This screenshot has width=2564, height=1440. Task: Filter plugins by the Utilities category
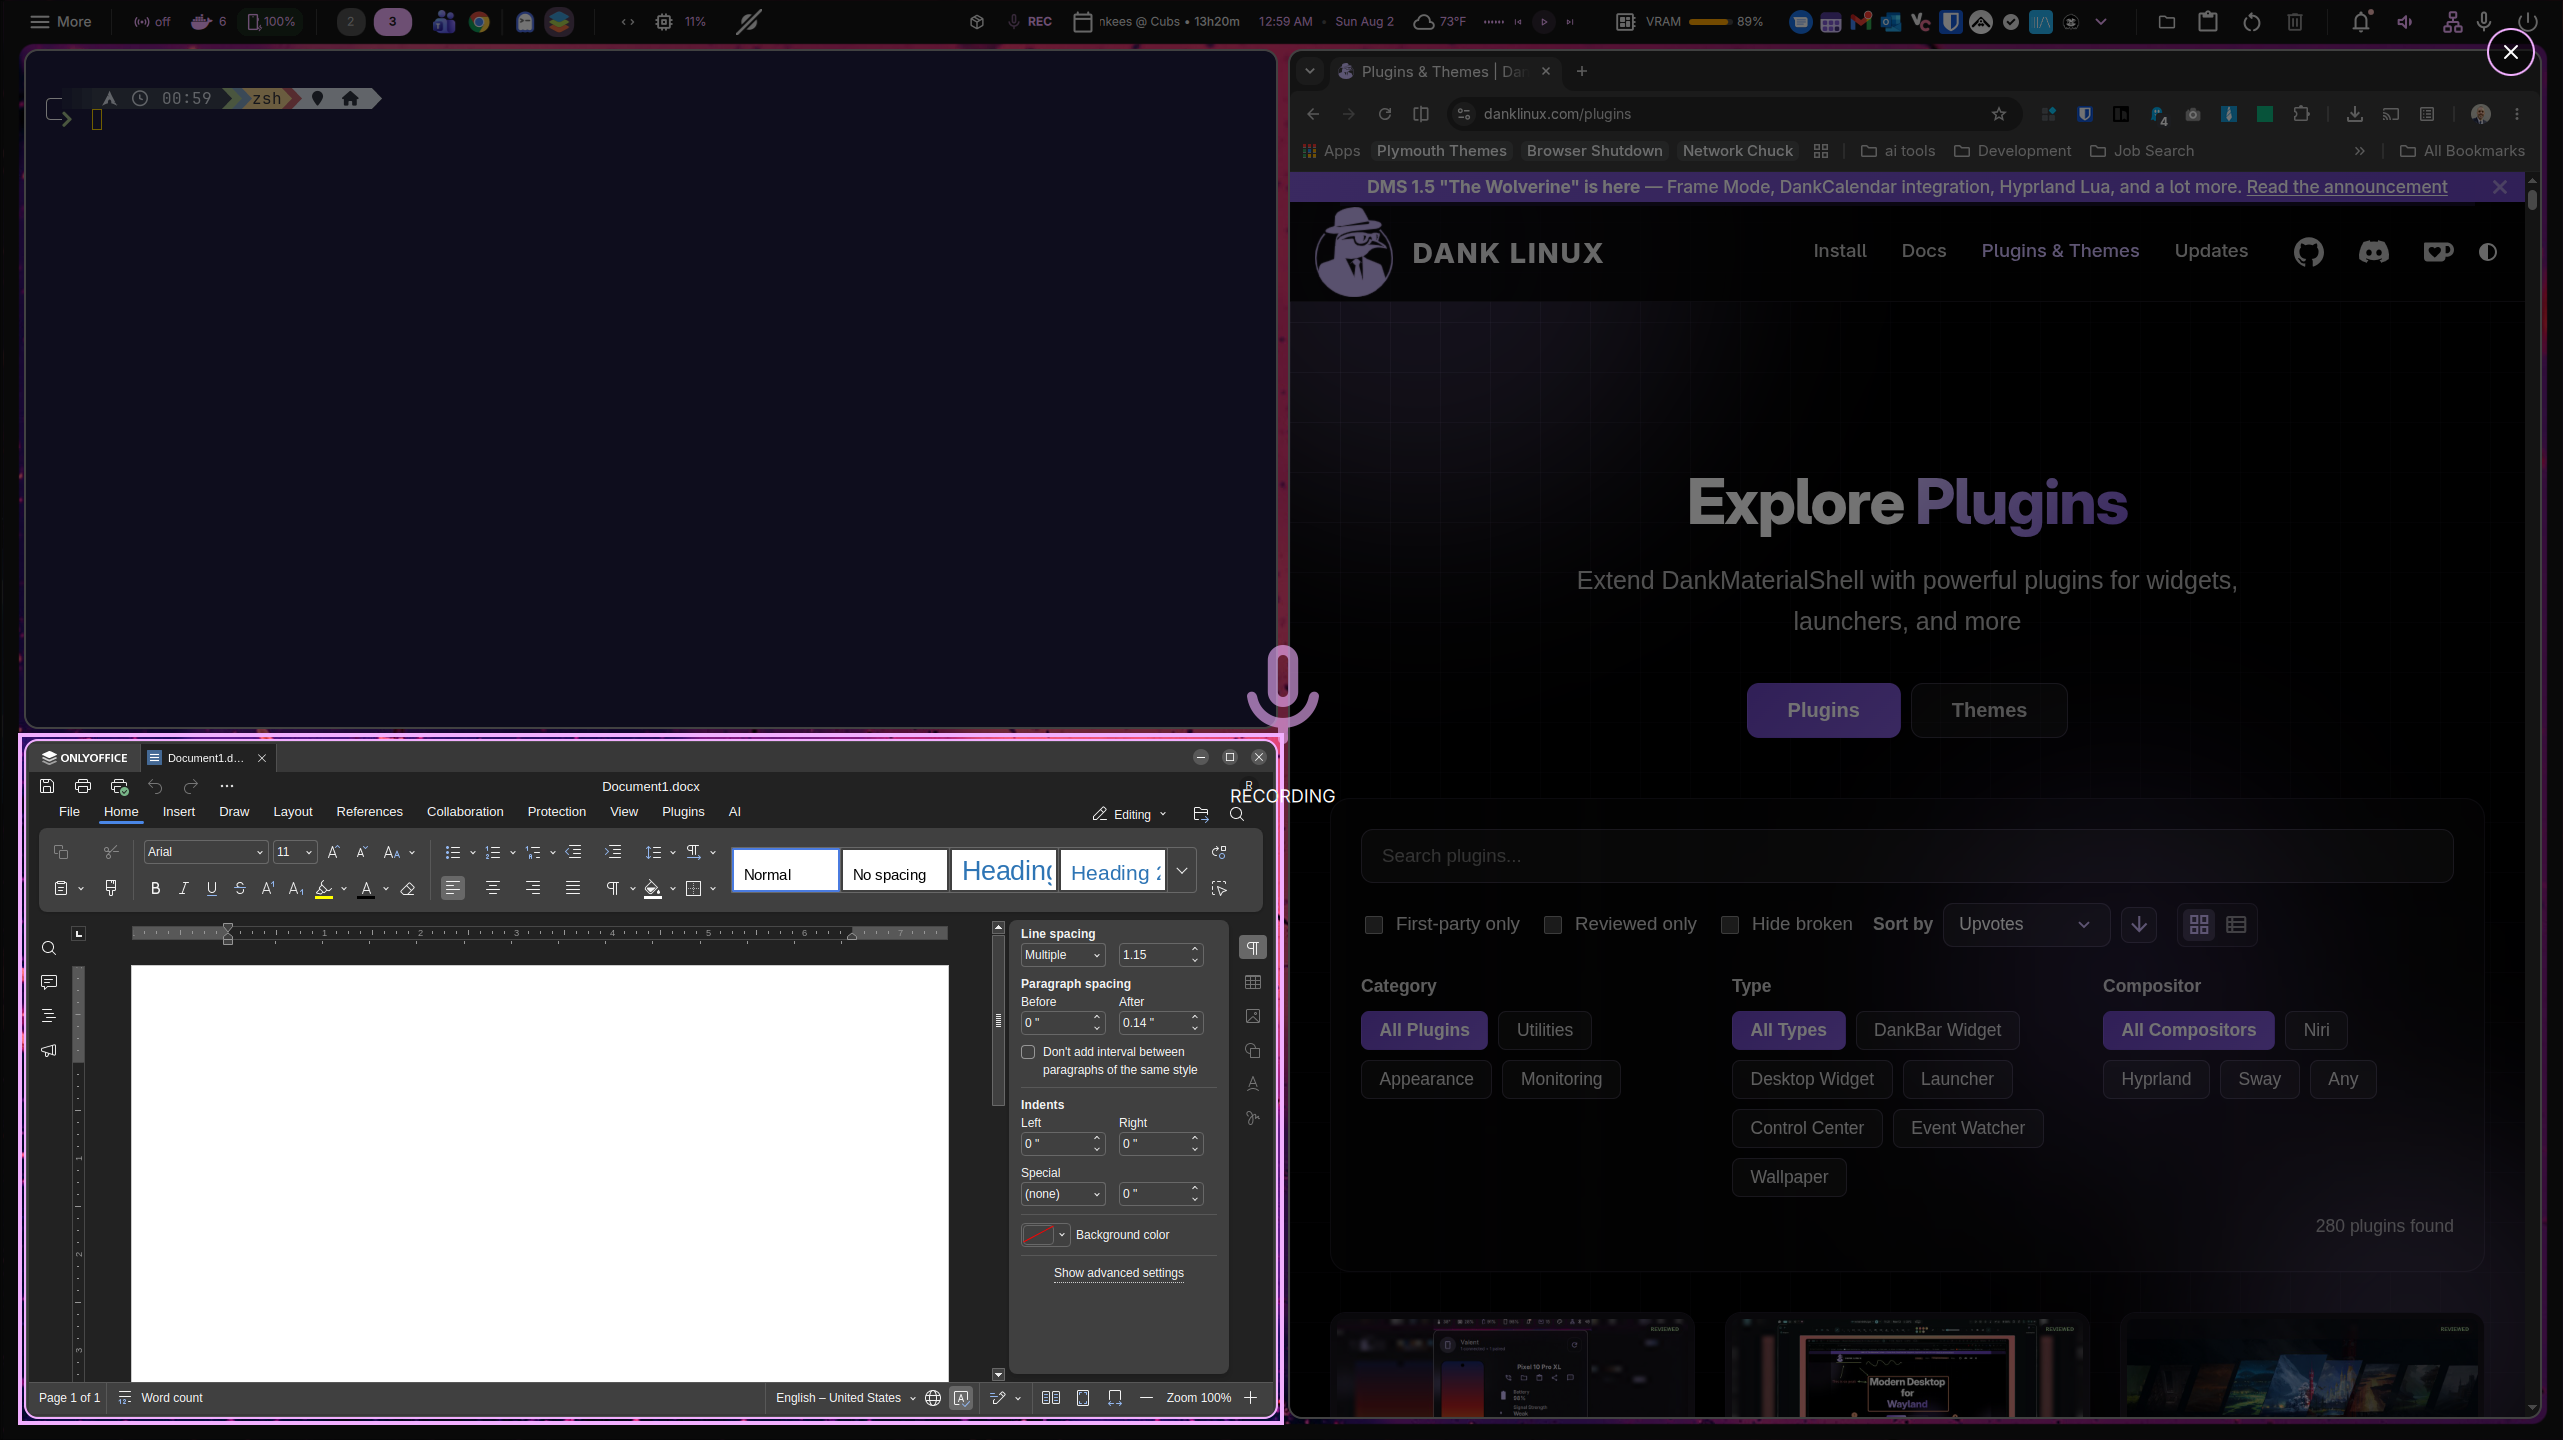[x=1545, y=1030]
